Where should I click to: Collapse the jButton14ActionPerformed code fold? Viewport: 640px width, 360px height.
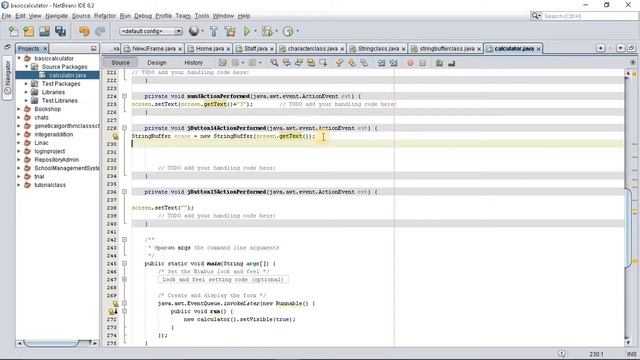tap(124, 128)
